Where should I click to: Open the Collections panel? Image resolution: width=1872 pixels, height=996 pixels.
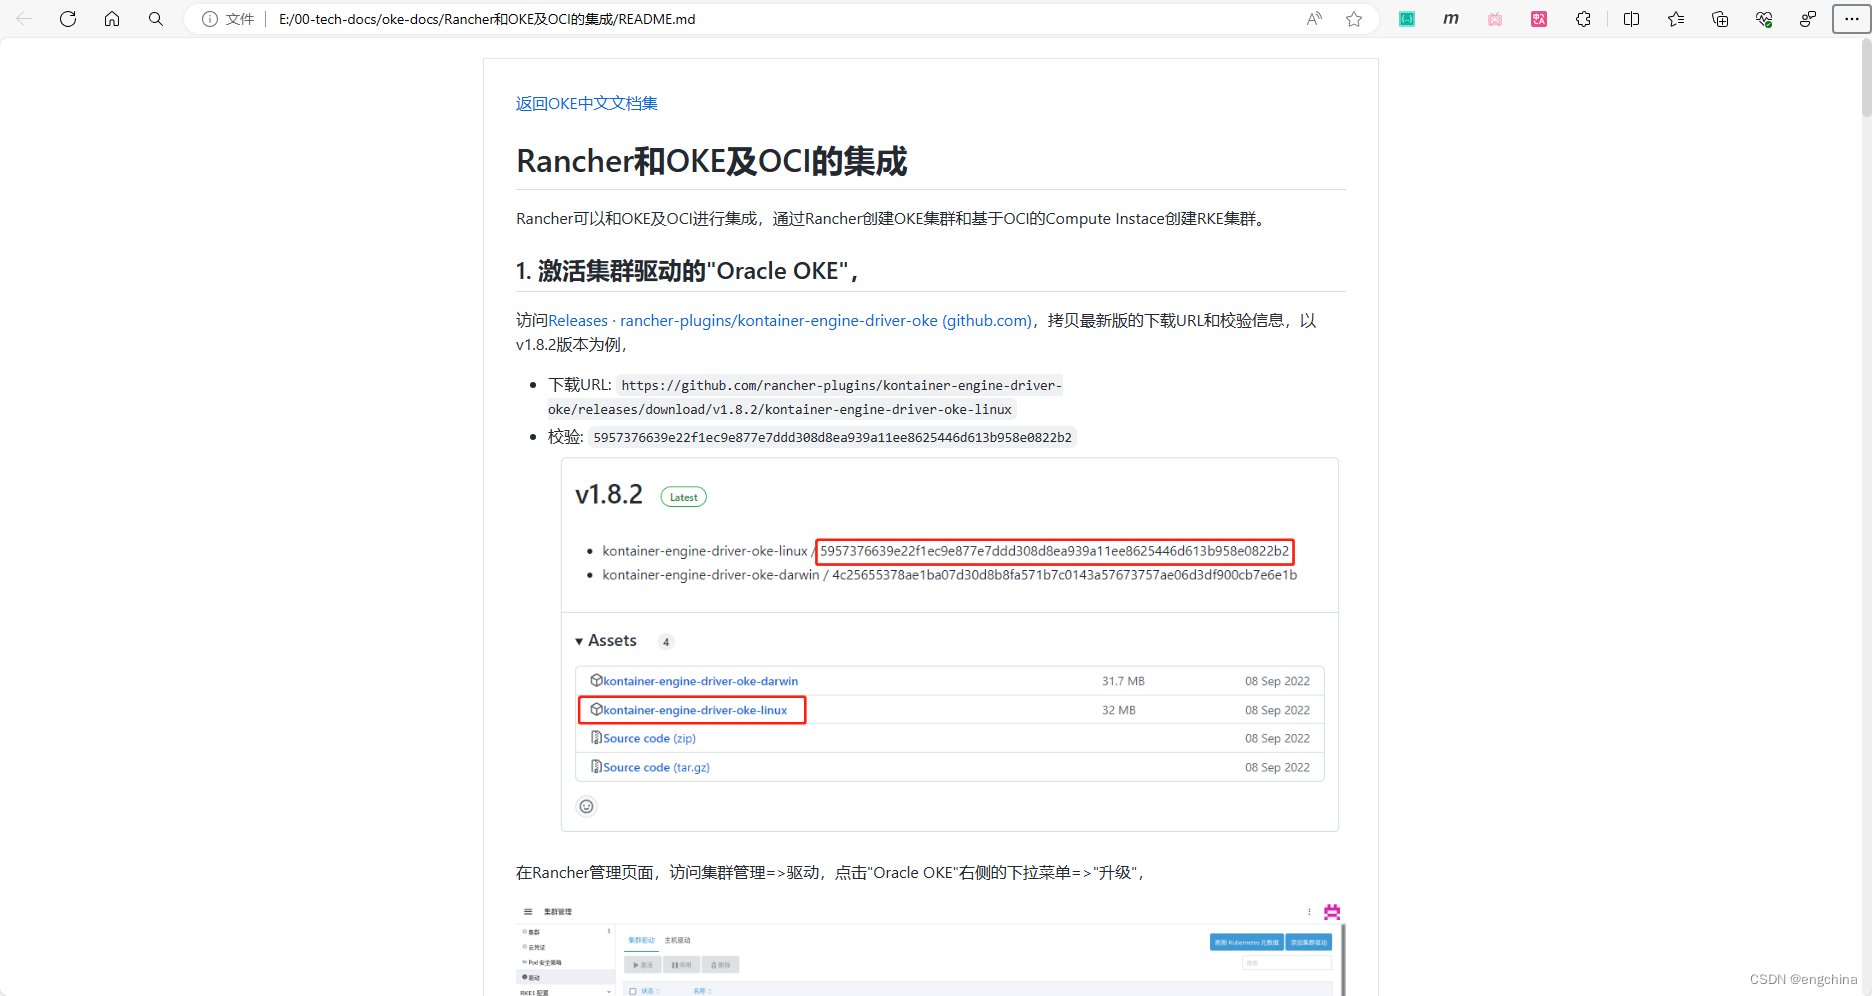pos(1720,19)
